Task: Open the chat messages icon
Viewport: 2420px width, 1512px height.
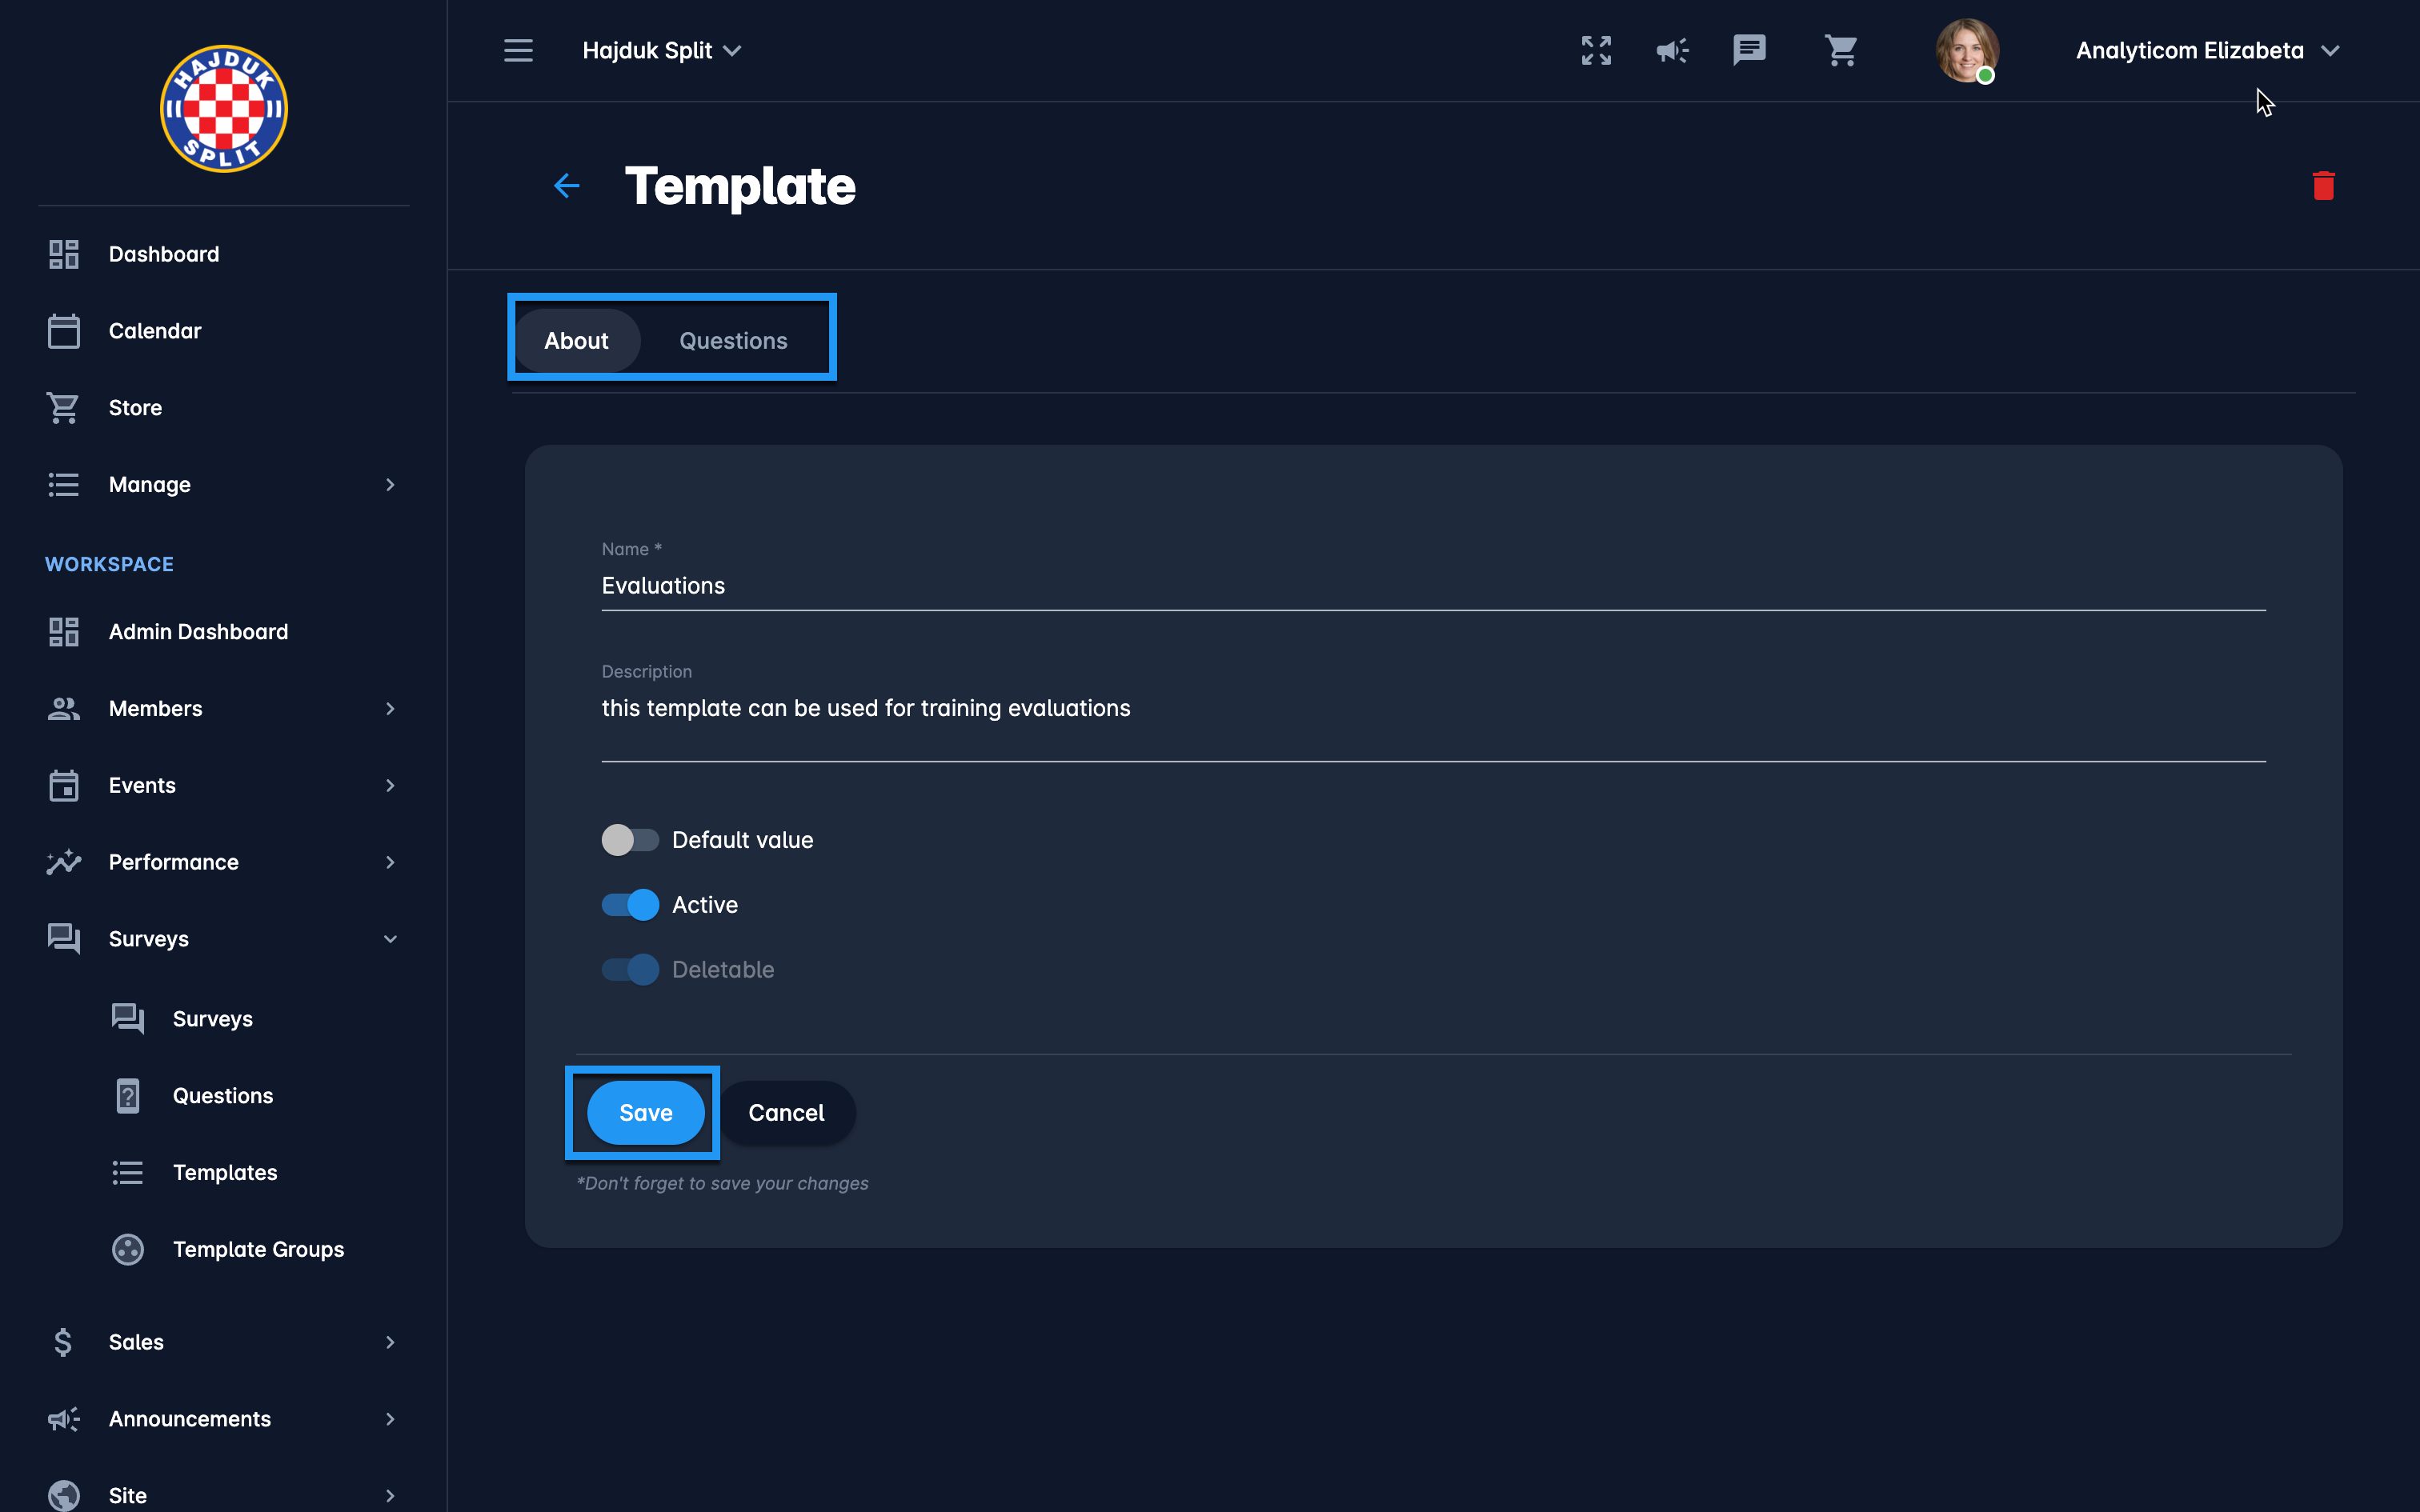Action: pos(1749,50)
